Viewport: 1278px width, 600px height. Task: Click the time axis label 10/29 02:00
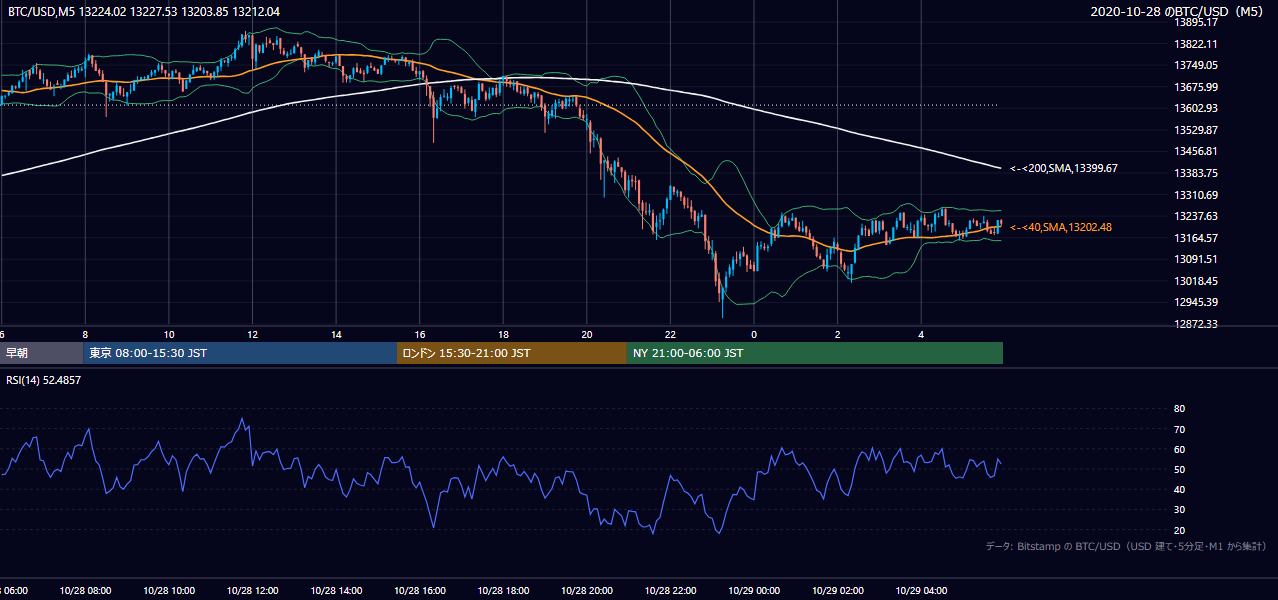[x=837, y=590]
